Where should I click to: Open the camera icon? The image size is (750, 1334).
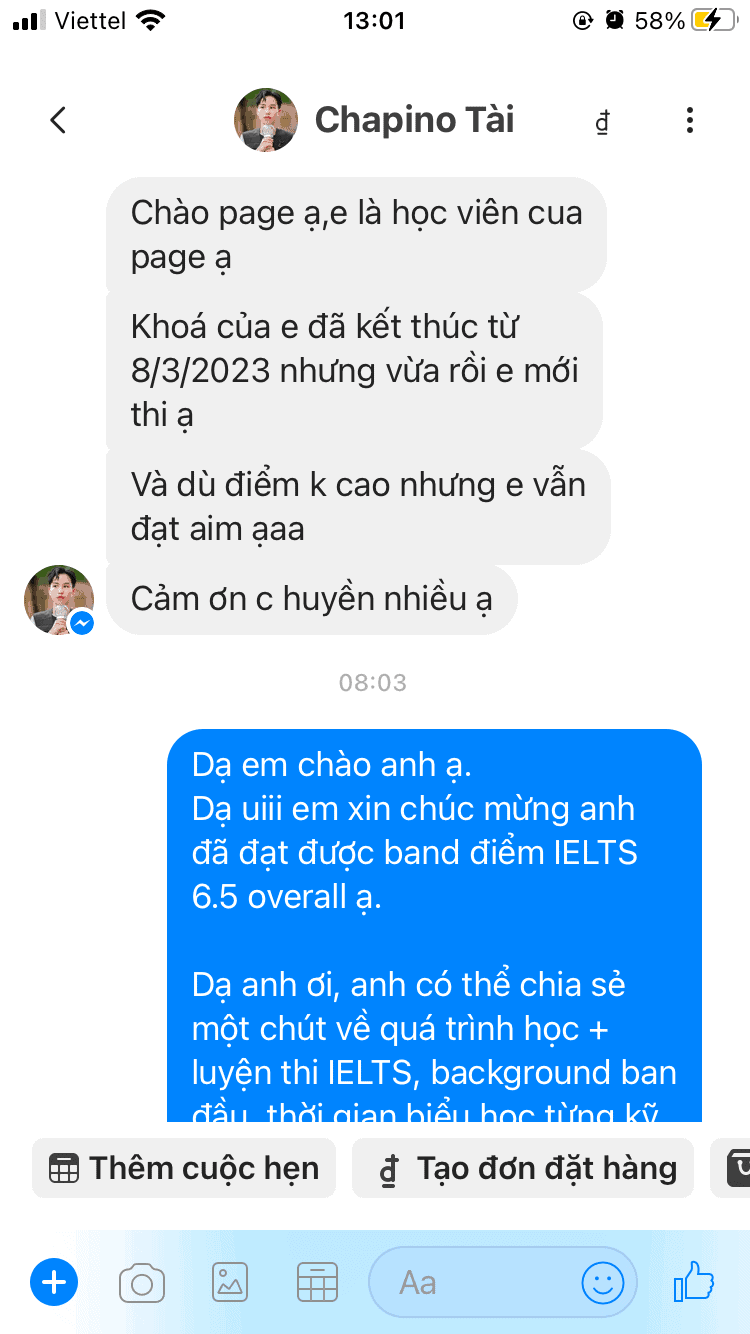[141, 1283]
